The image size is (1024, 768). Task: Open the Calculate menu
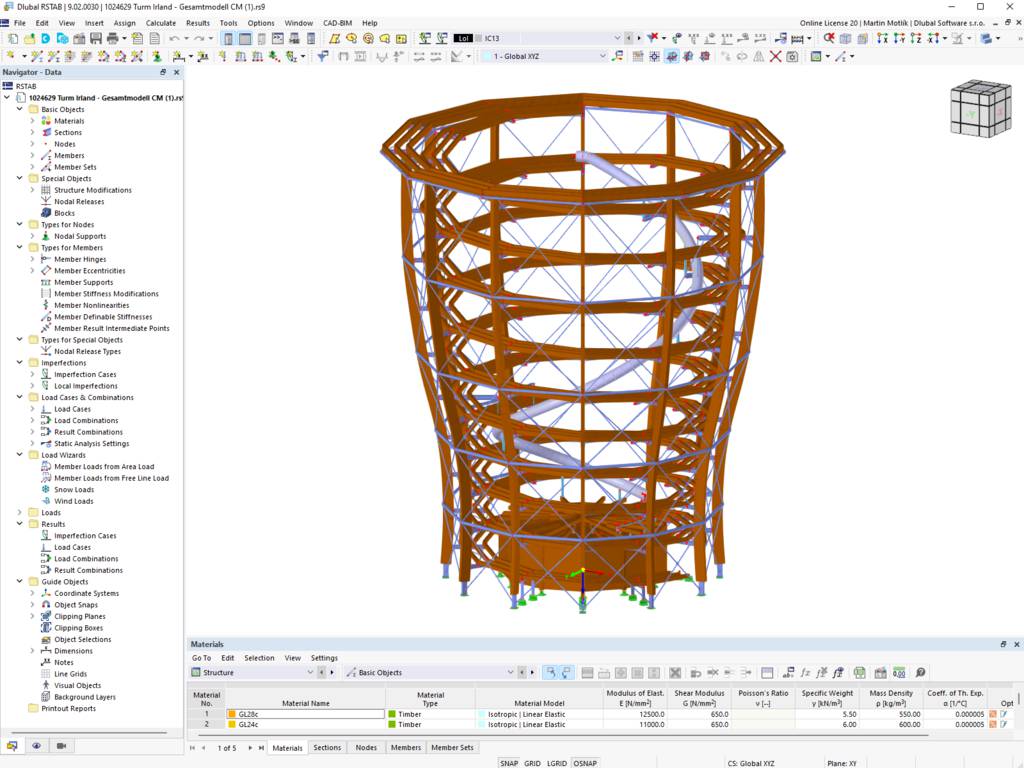click(x=161, y=23)
